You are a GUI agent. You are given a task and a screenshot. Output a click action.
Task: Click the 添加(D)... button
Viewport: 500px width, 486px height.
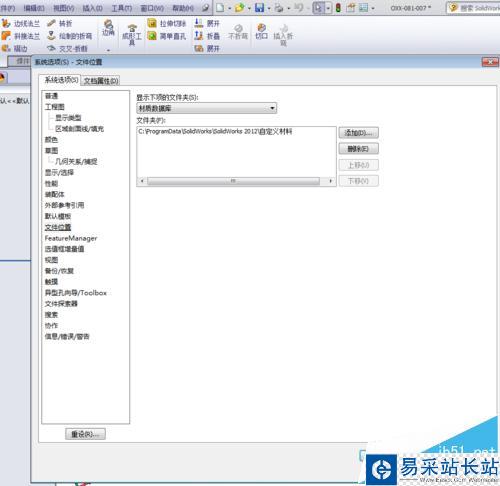pos(358,133)
